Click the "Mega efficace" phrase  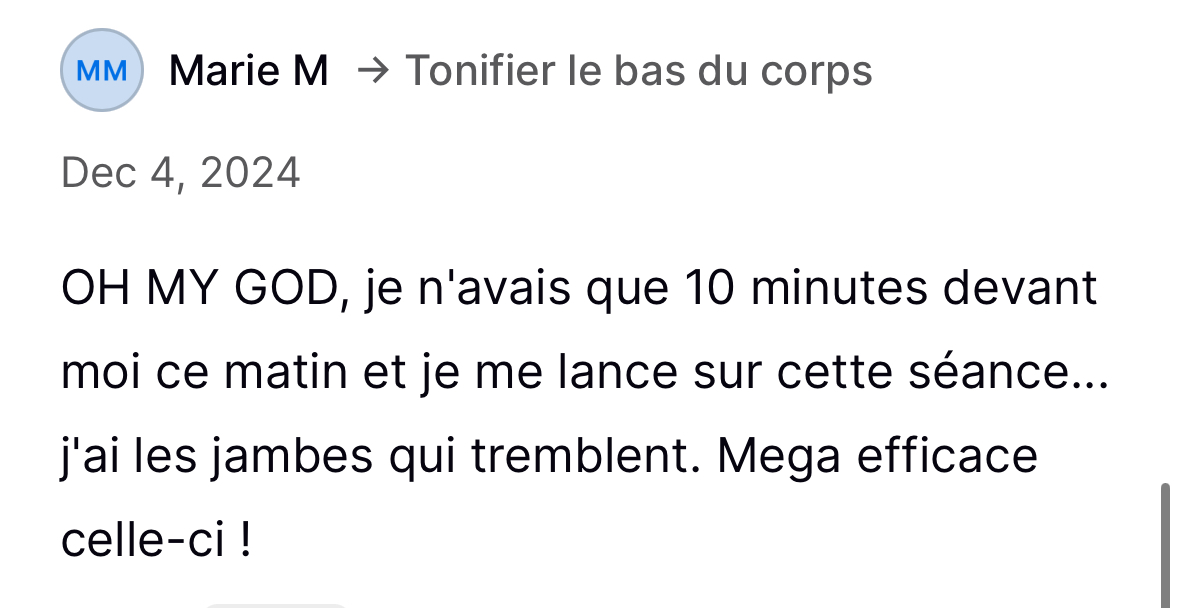(x=878, y=458)
